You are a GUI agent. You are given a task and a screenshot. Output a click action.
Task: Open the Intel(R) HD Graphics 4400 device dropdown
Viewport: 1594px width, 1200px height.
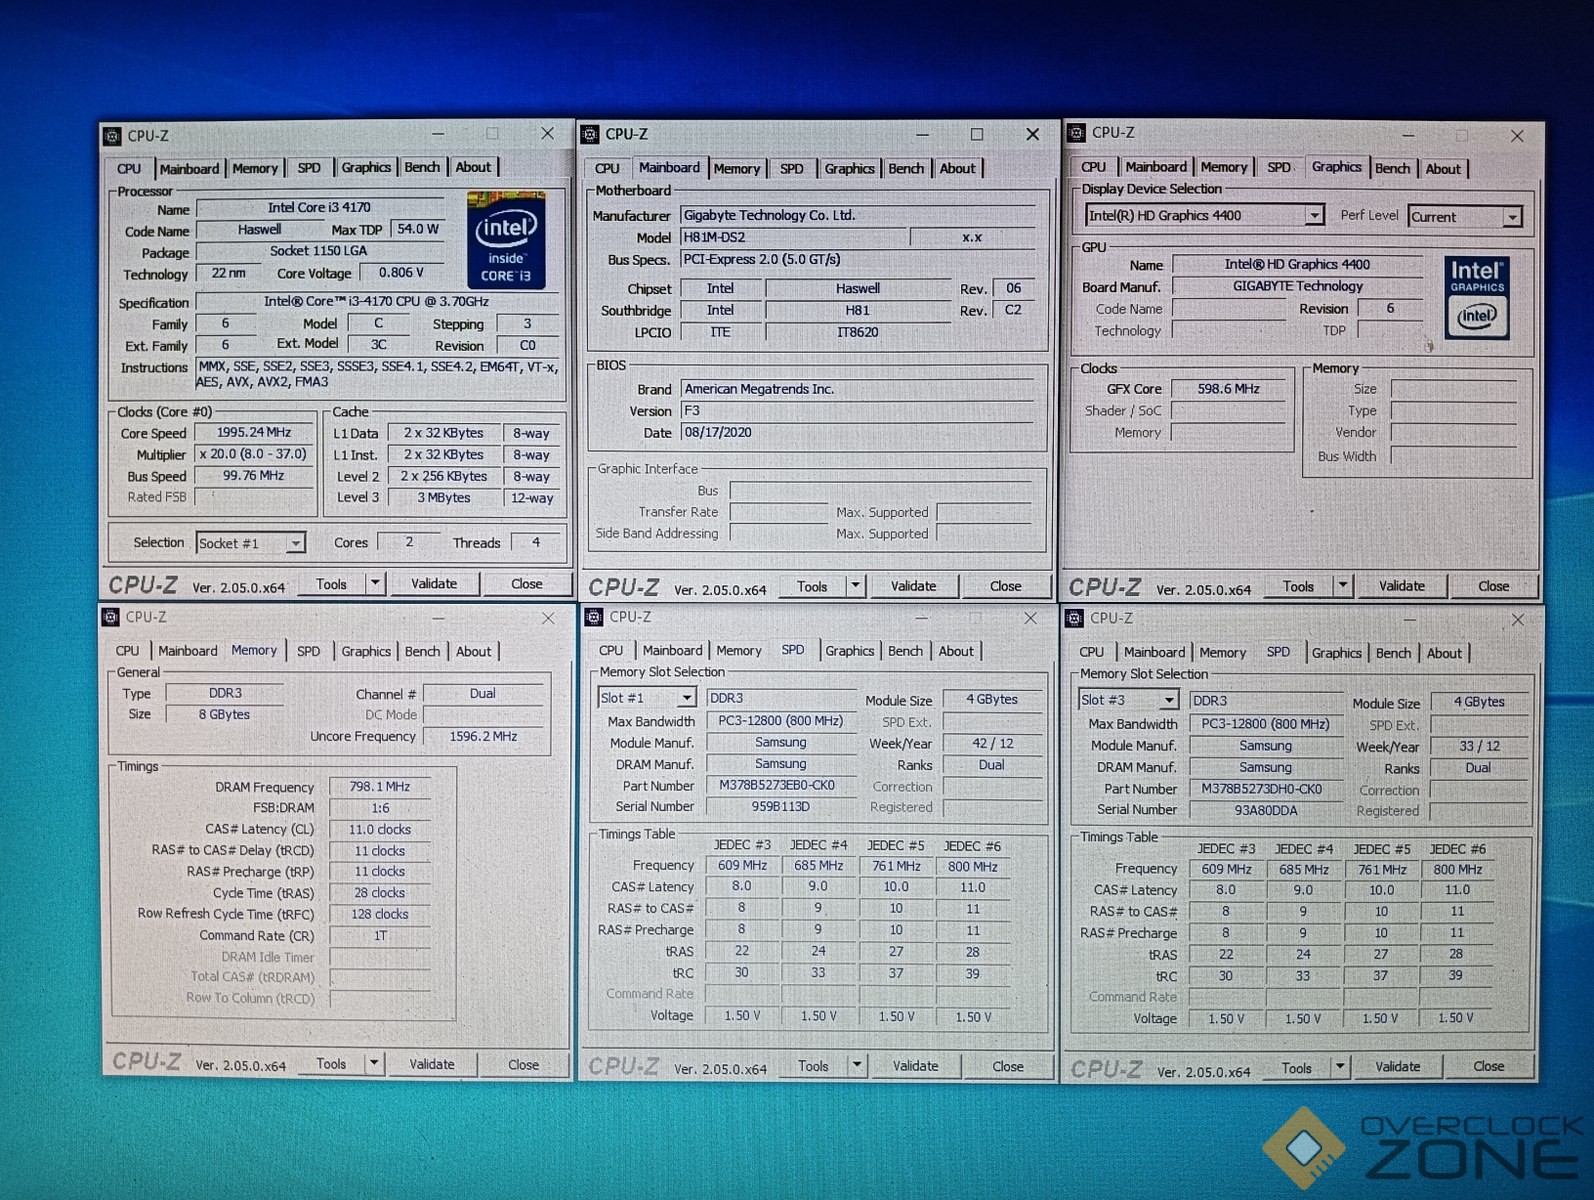(1313, 215)
